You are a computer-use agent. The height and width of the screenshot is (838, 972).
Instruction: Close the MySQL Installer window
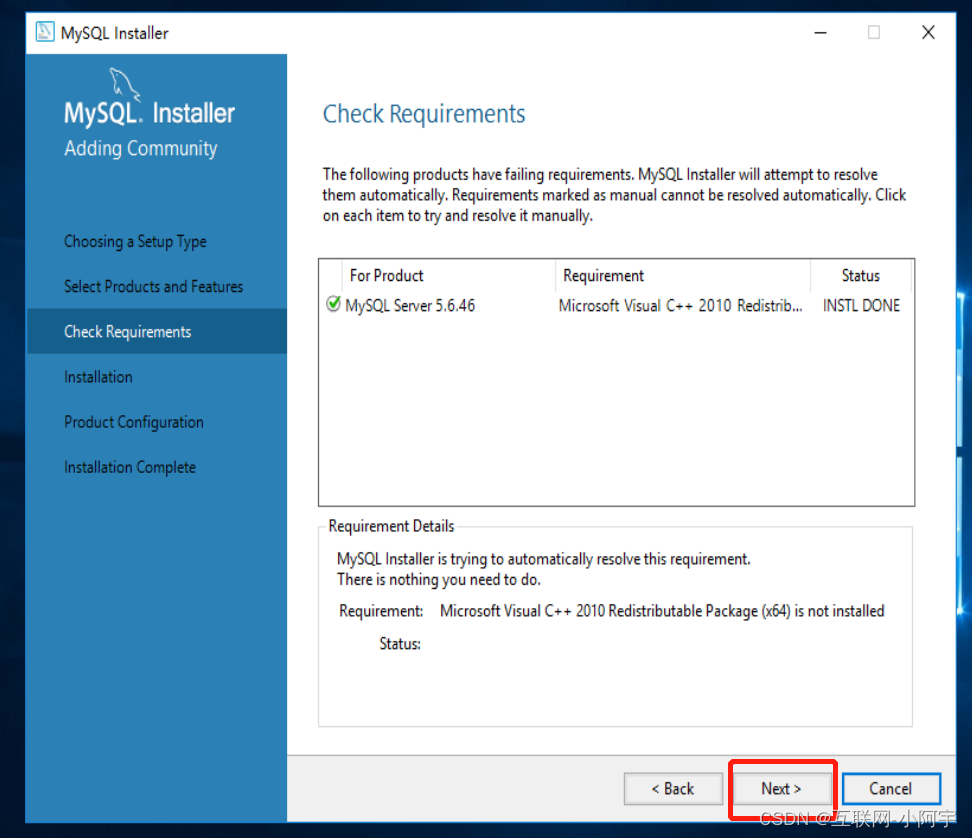pos(928,32)
